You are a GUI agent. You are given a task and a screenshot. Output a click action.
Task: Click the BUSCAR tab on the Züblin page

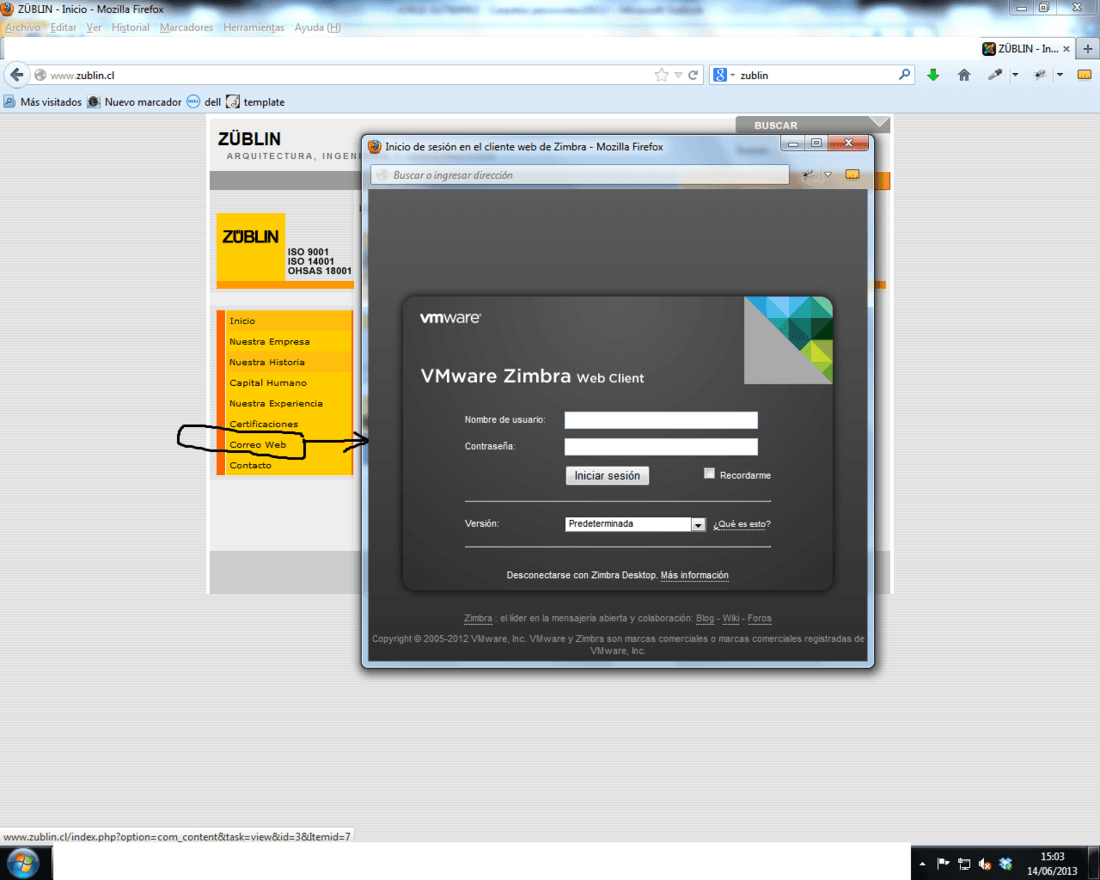pos(775,125)
